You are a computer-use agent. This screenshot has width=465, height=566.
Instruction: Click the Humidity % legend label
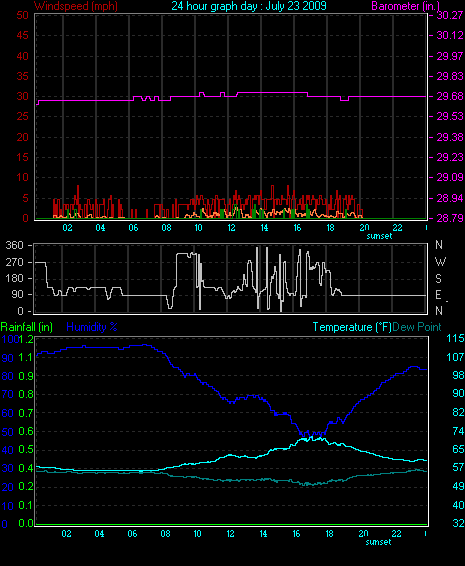click(92, 327)
